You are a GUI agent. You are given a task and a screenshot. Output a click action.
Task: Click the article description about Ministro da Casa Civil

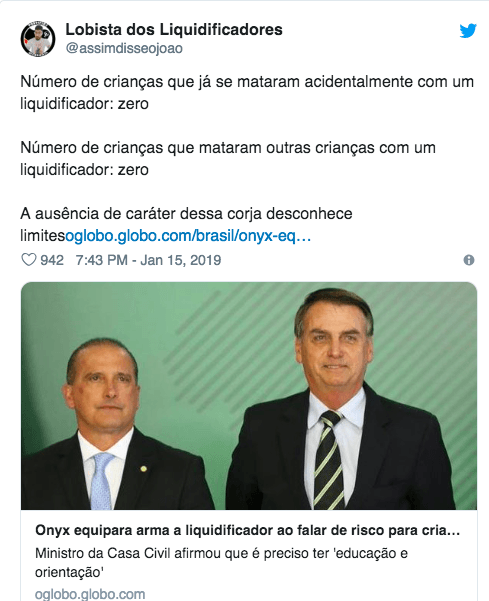(222, 563)
